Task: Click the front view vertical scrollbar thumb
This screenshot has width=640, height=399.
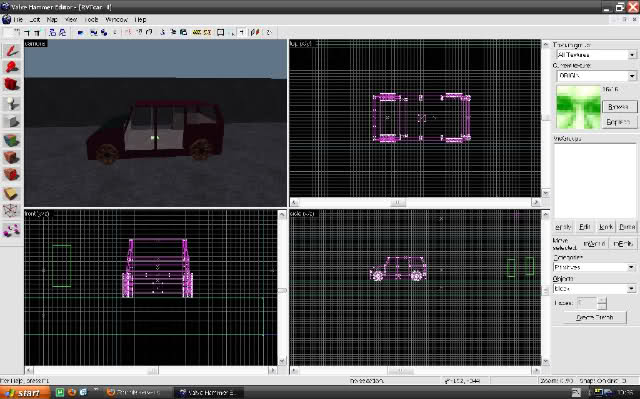Action: [282, 290]
